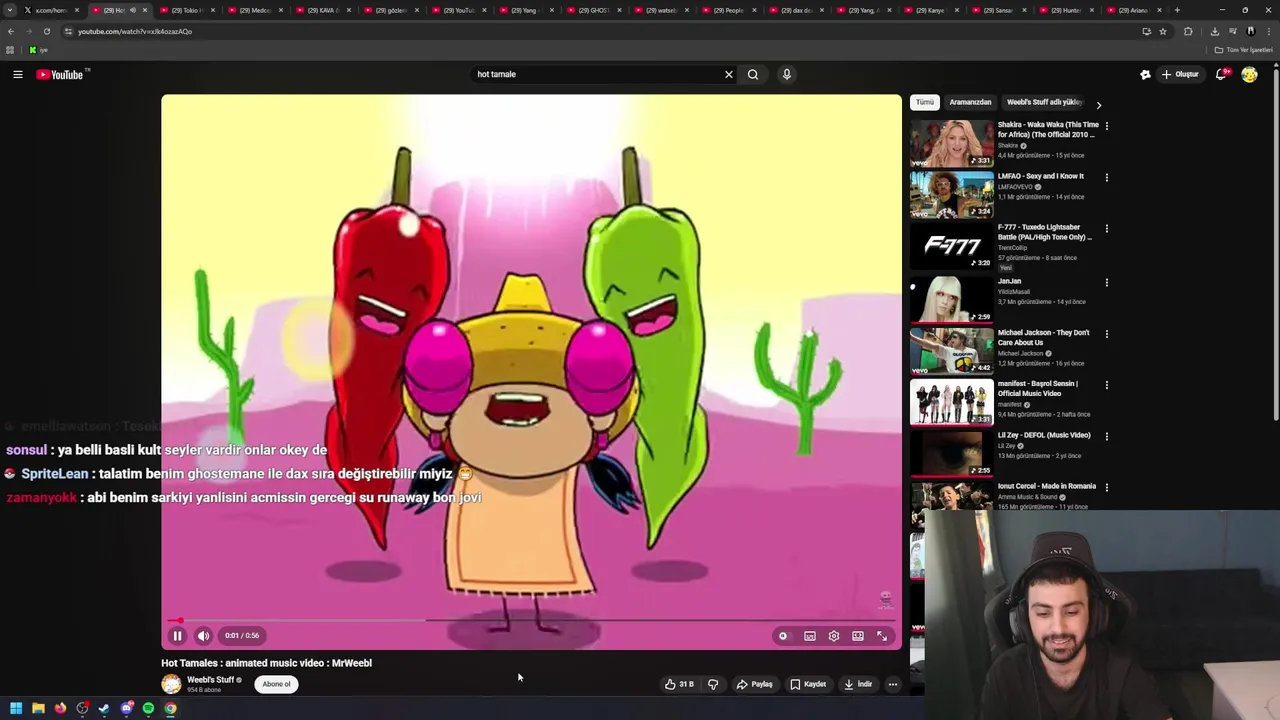Reload the page in Chrome
Viewport: 1280px width, 720px height.
pos(46,31)
